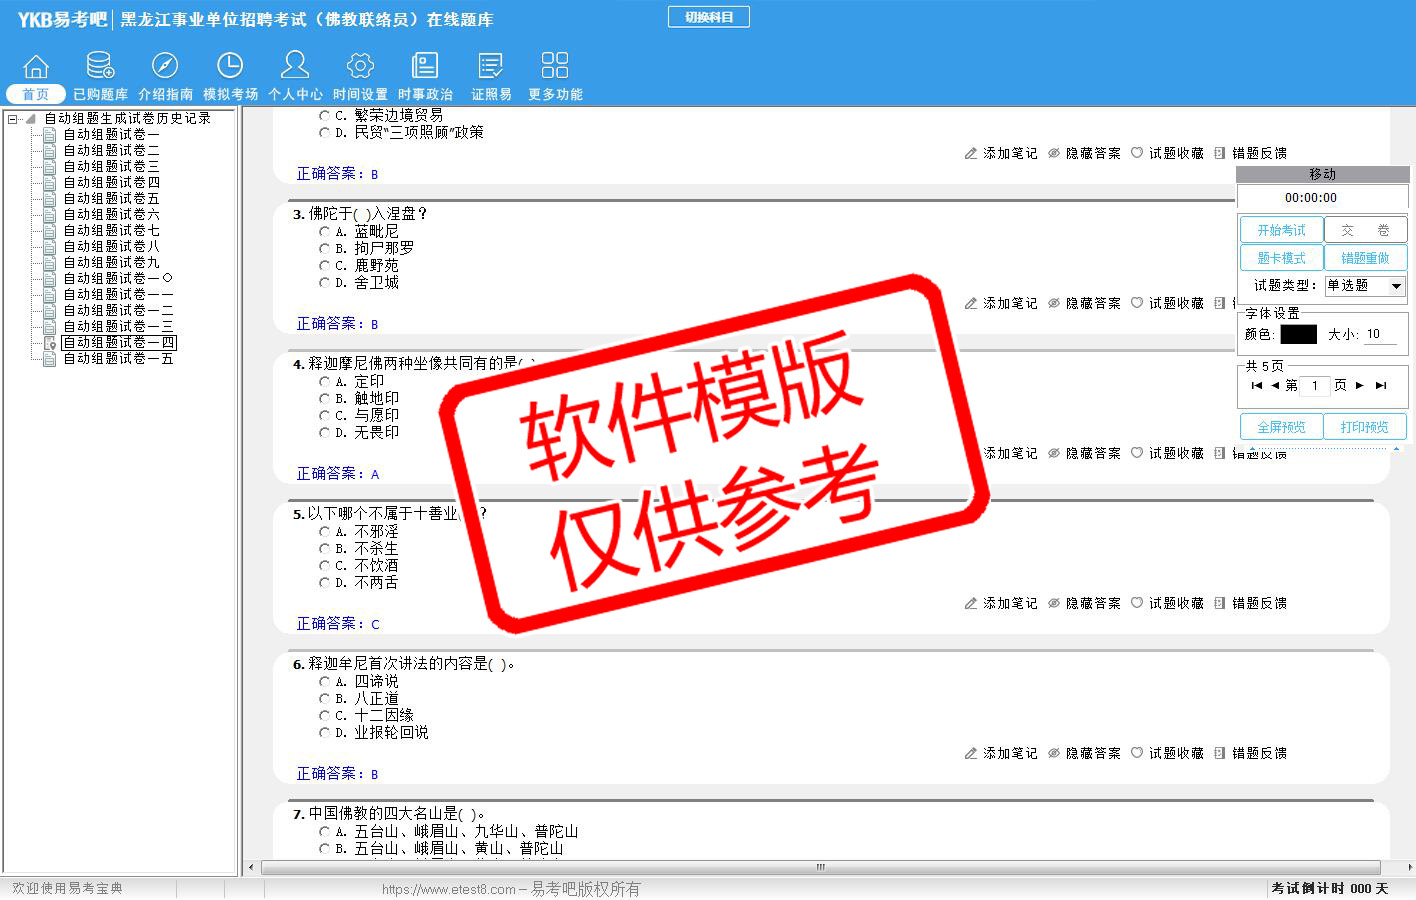Screen dimensions: 1416x900
Task: Choose option C 不饮酒 in question 5
Action: [x=325, y=566]
